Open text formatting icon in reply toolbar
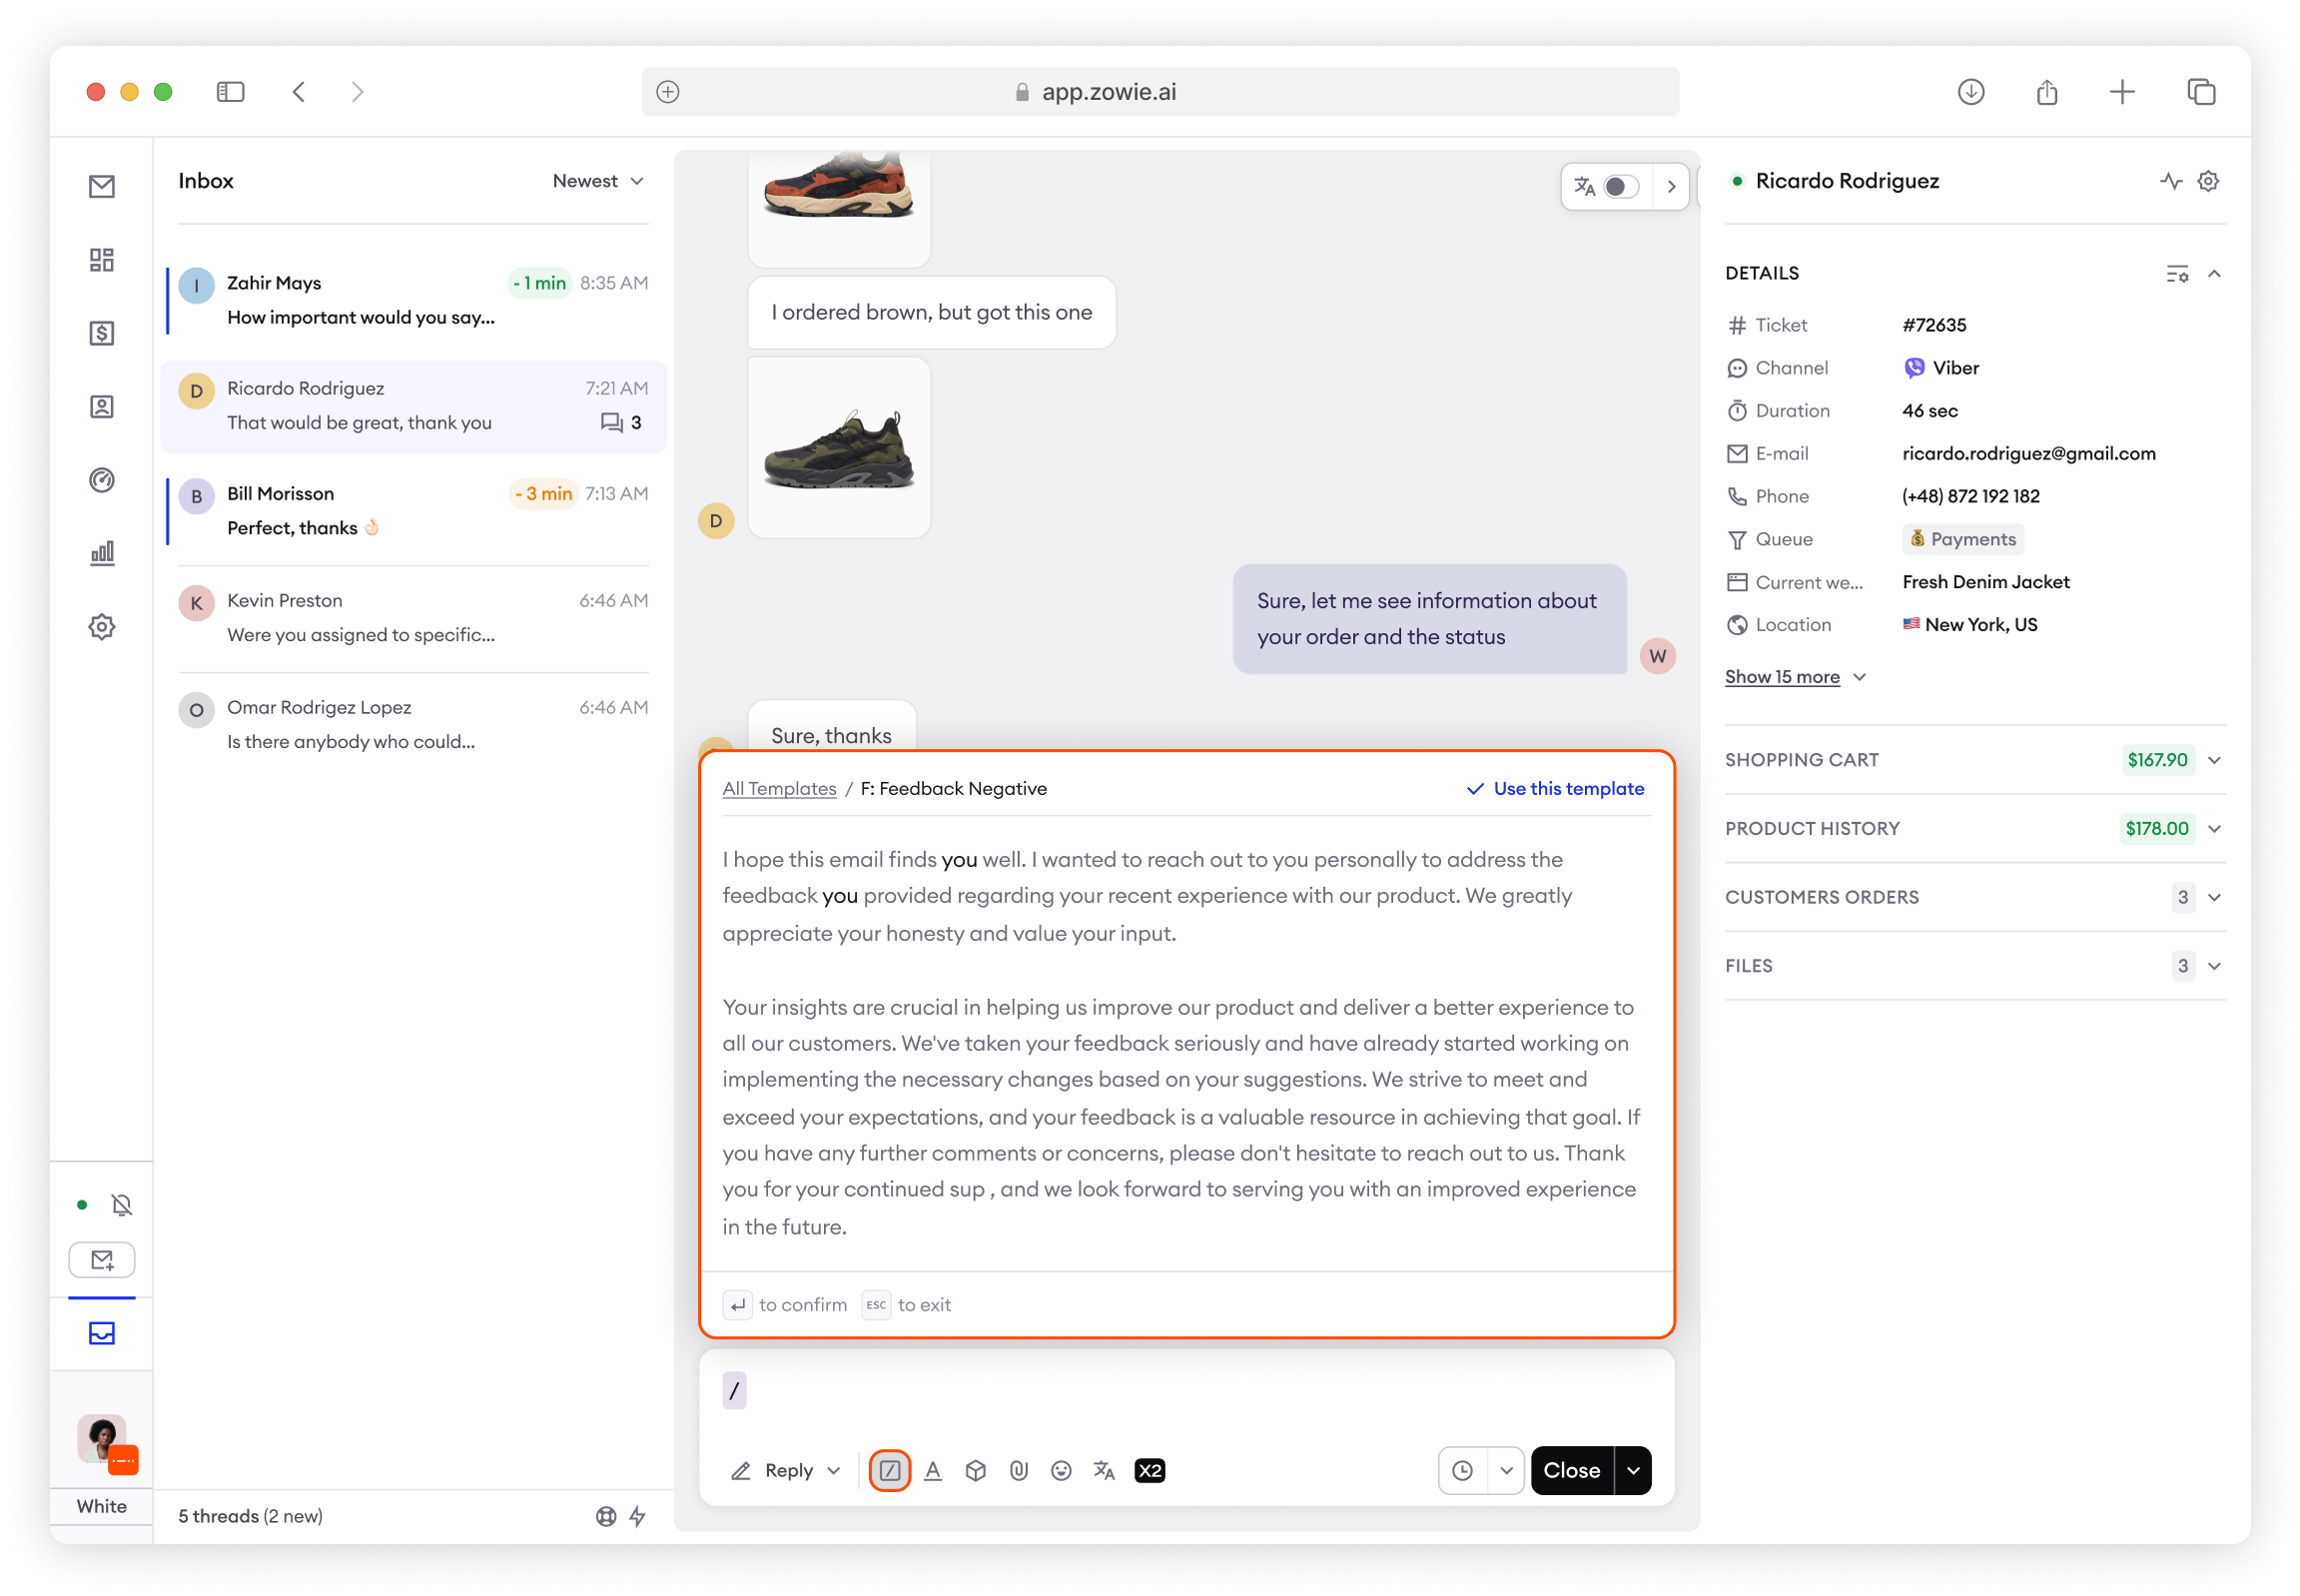 tap(932, 1470)
